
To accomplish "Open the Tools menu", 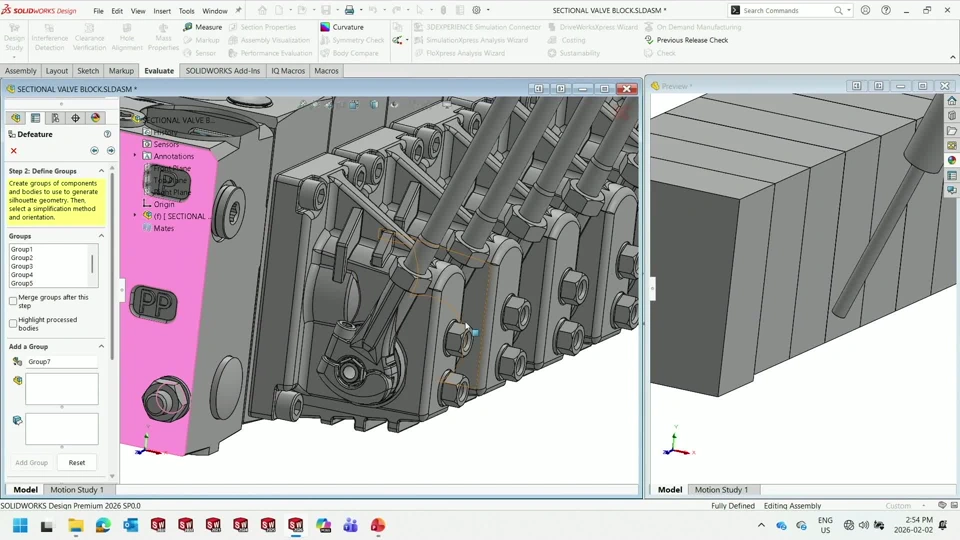I will click(x=186, y=11).
